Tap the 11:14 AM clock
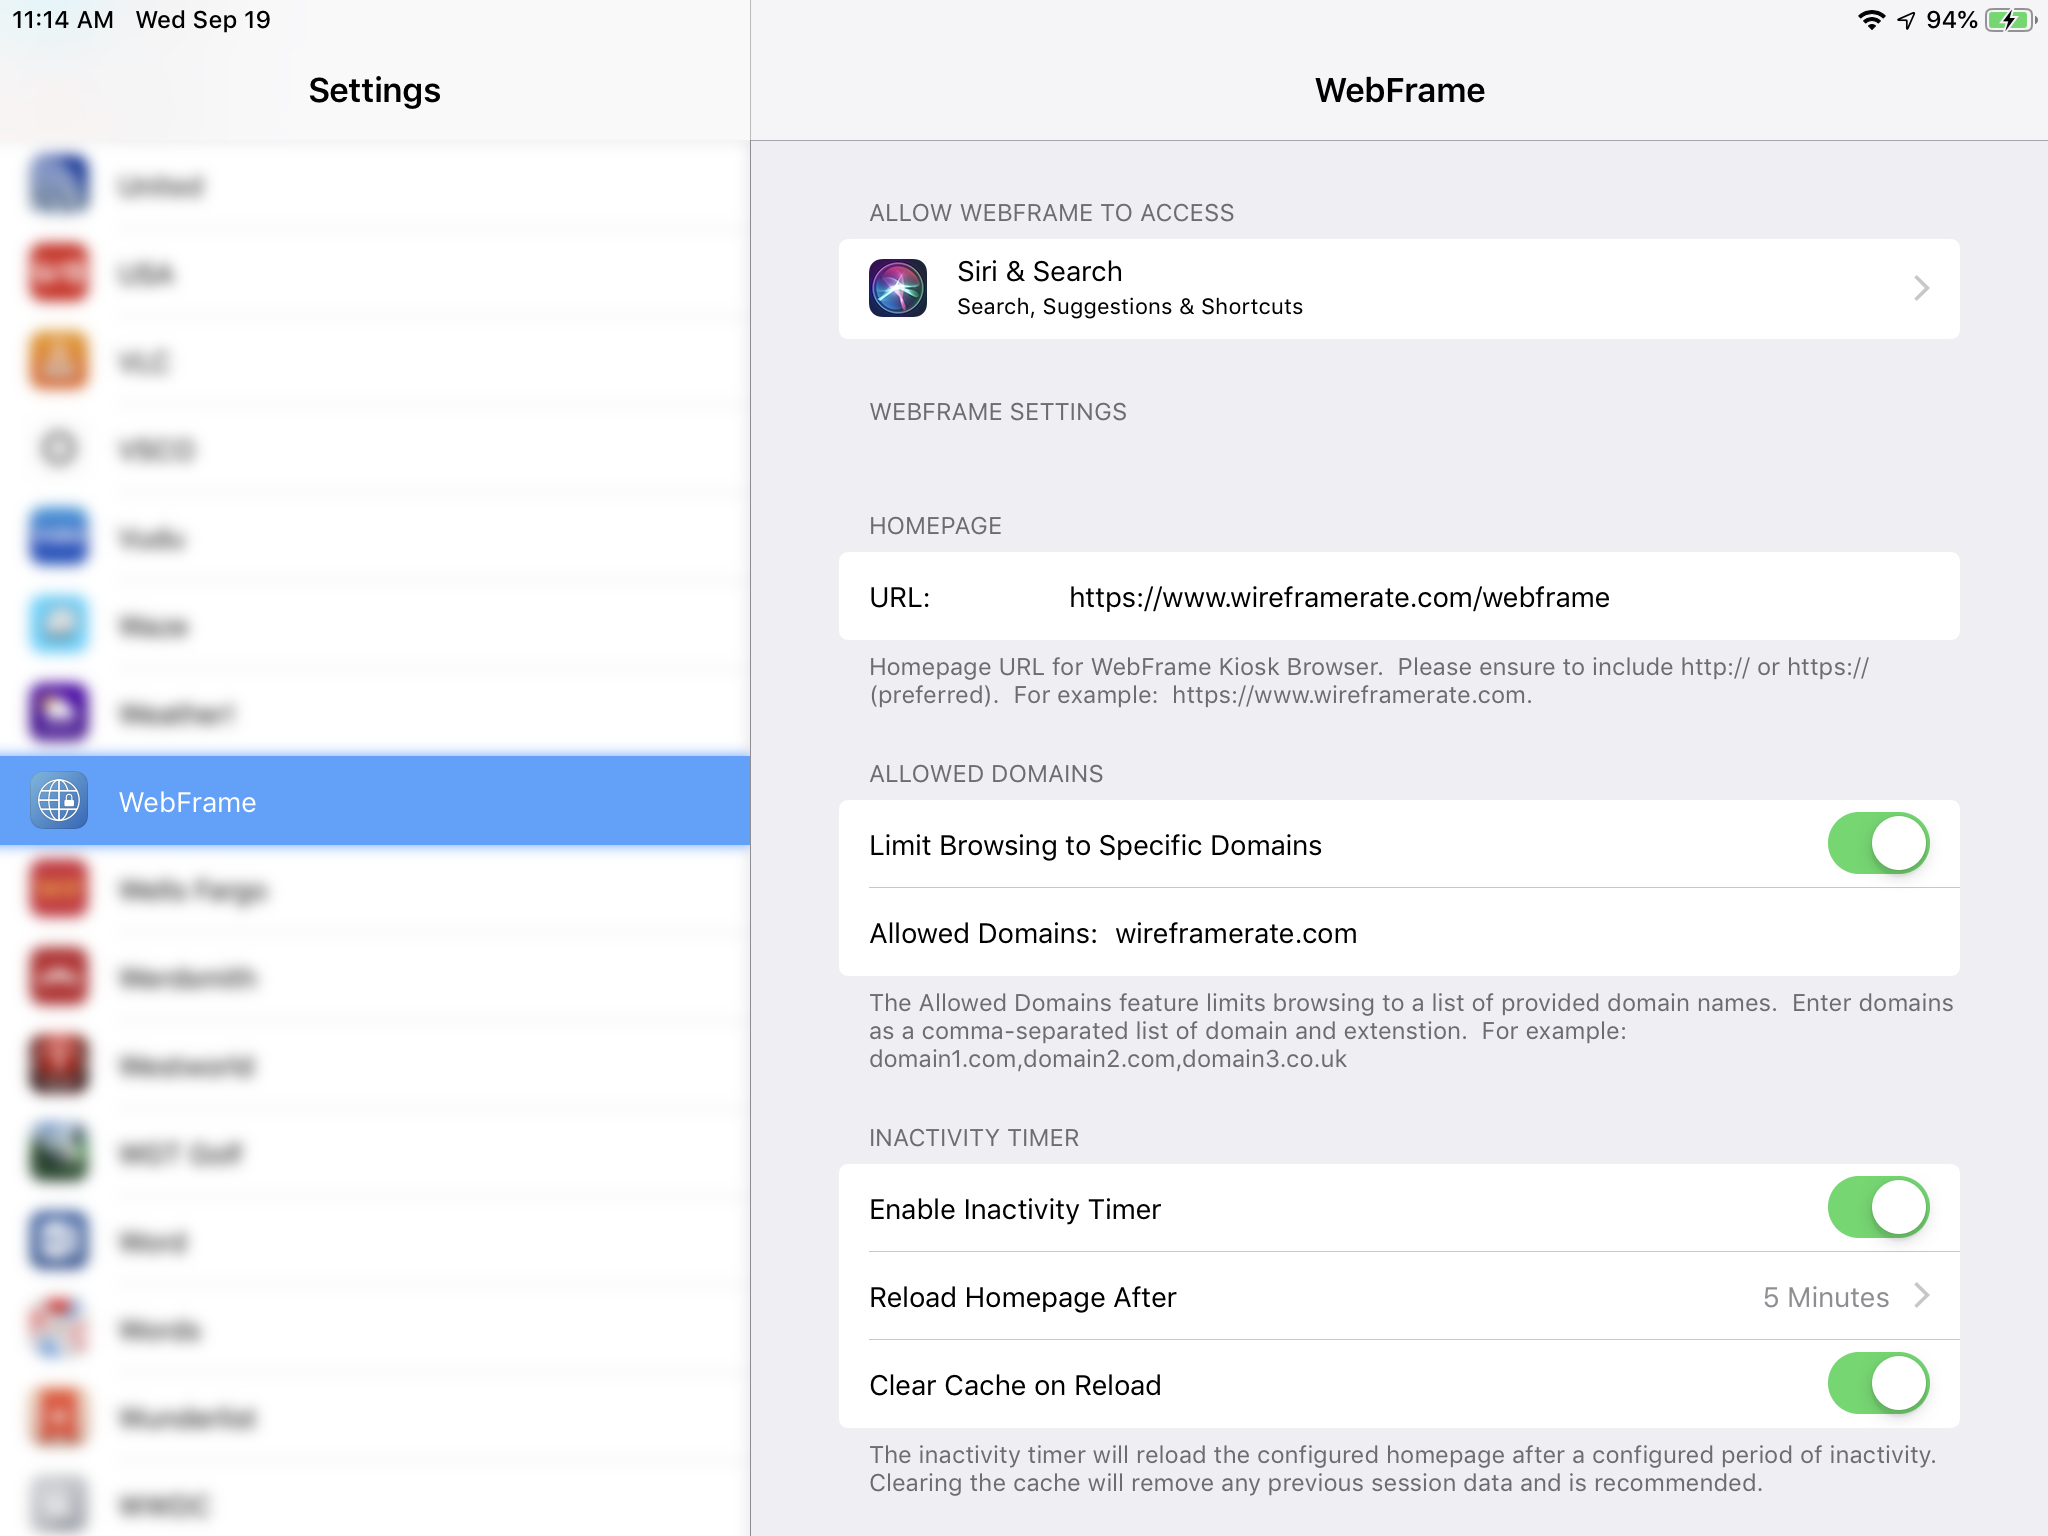This screenshot has height=1536, width=2048. click(63, 20)
